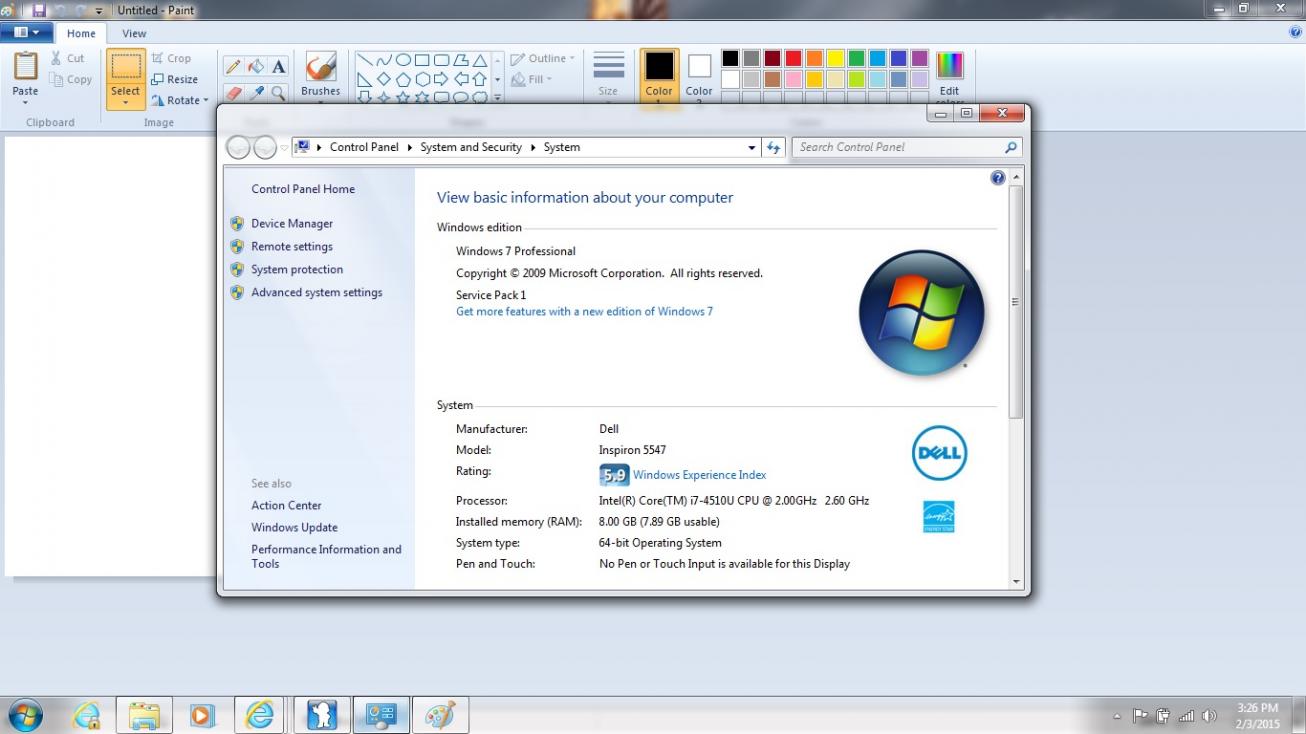The height and width of the screenshot is (734, 1306).
Task: Click the System breadcrumb segment
Action: pos(562,147)
